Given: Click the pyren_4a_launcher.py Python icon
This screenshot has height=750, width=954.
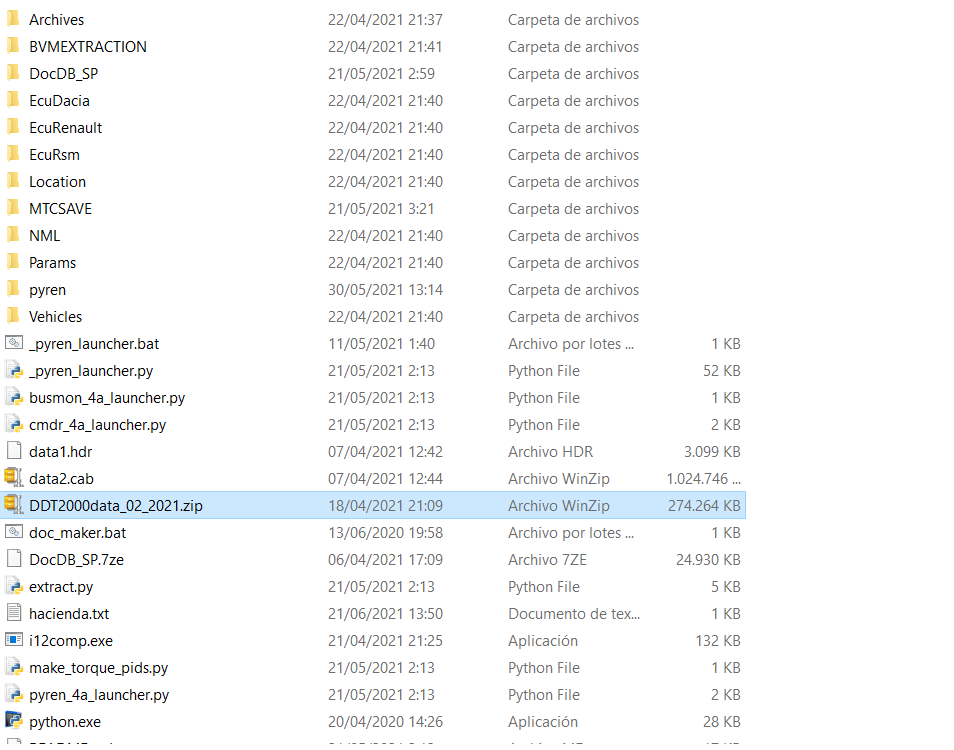Looking at the screenshot, I should tap(14, 694).
